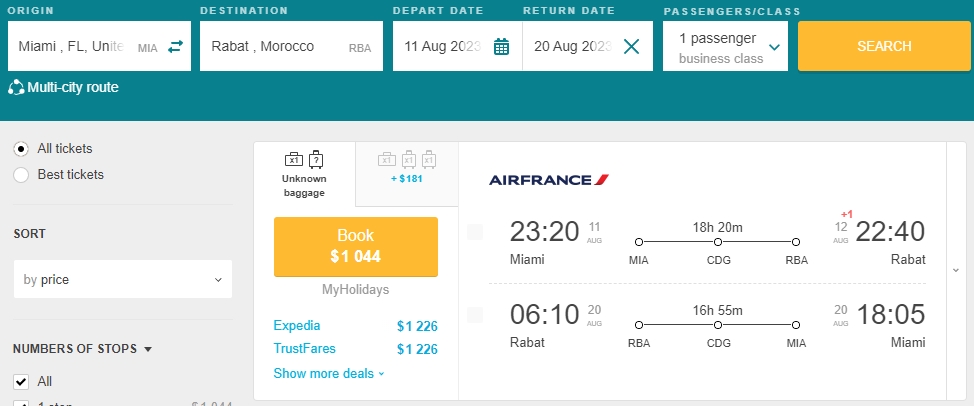Collapse the Numbers of Stops section
974x406 pixels.
(x=148, y=349)
